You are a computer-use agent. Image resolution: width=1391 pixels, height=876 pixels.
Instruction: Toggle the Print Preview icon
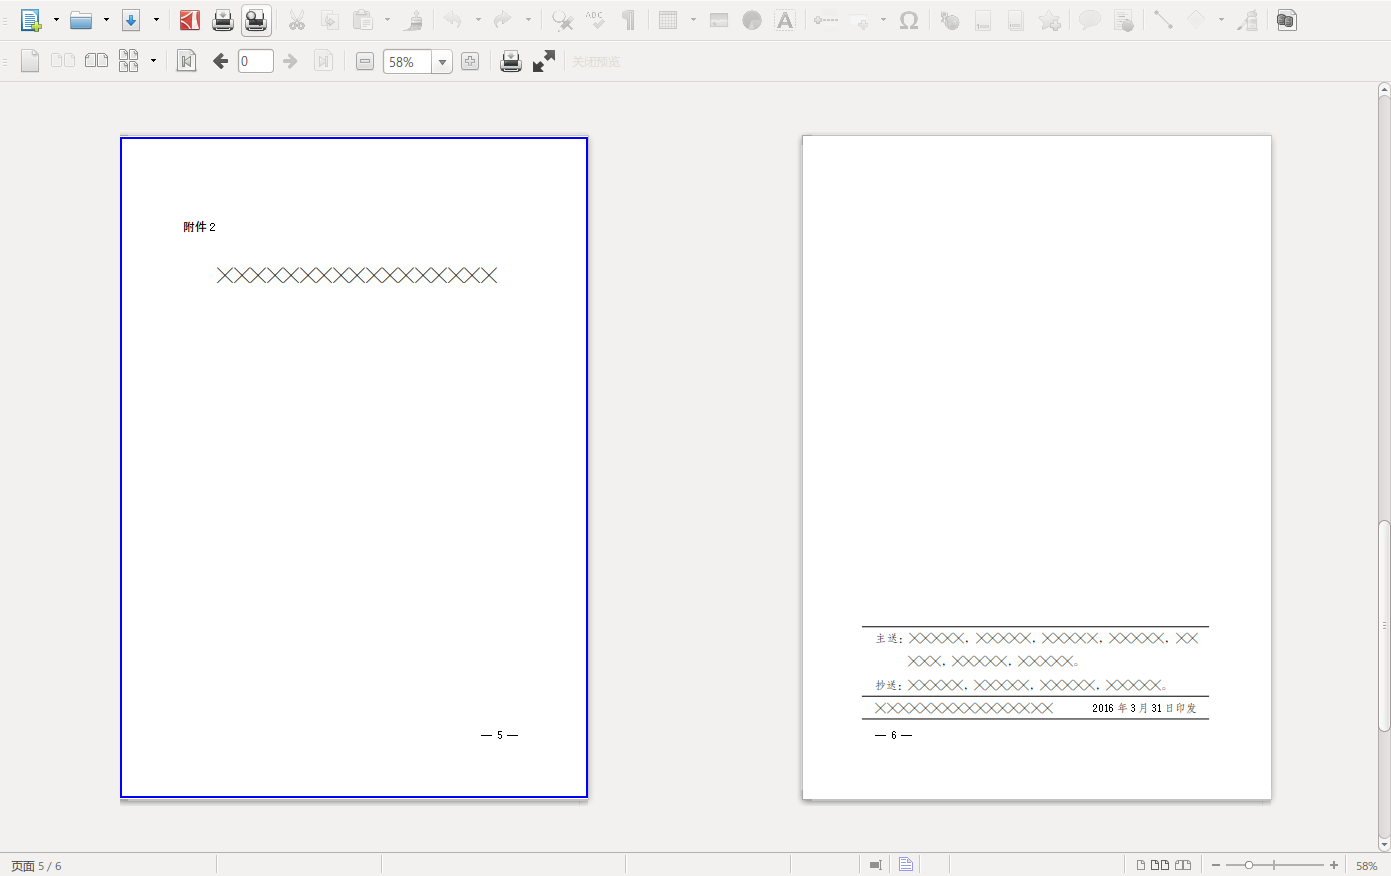(x=256, y=20)
